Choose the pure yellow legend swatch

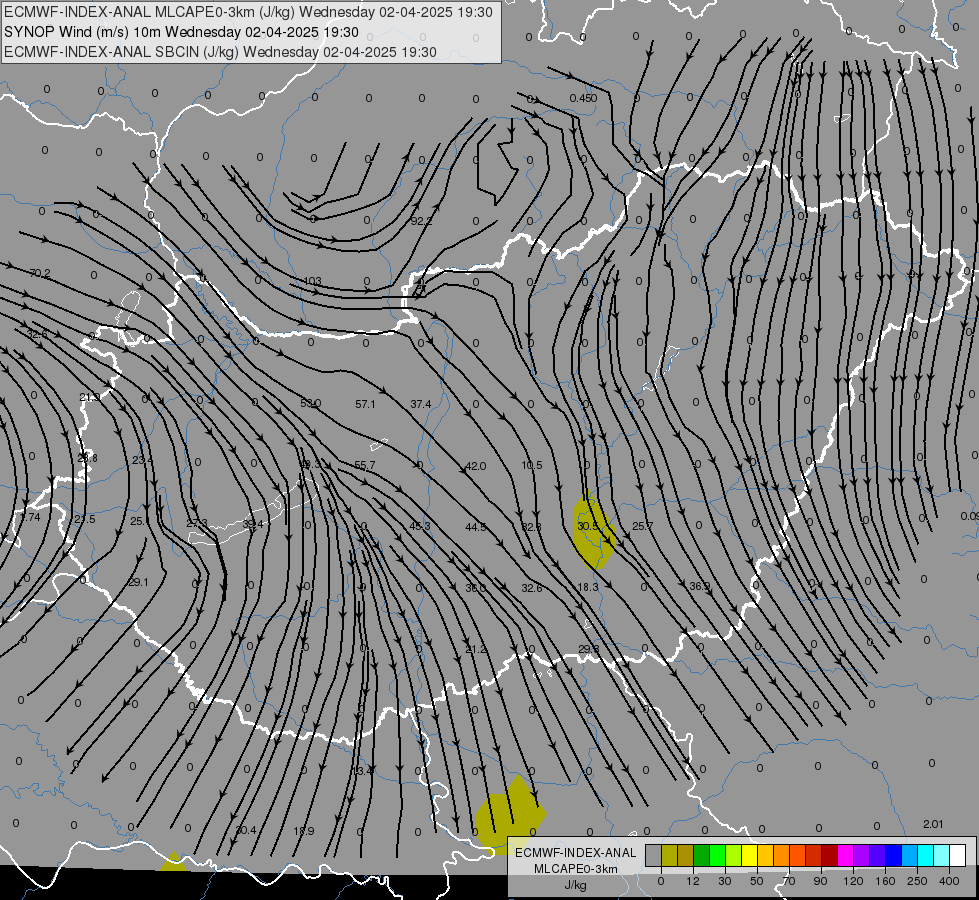(749, 855)
